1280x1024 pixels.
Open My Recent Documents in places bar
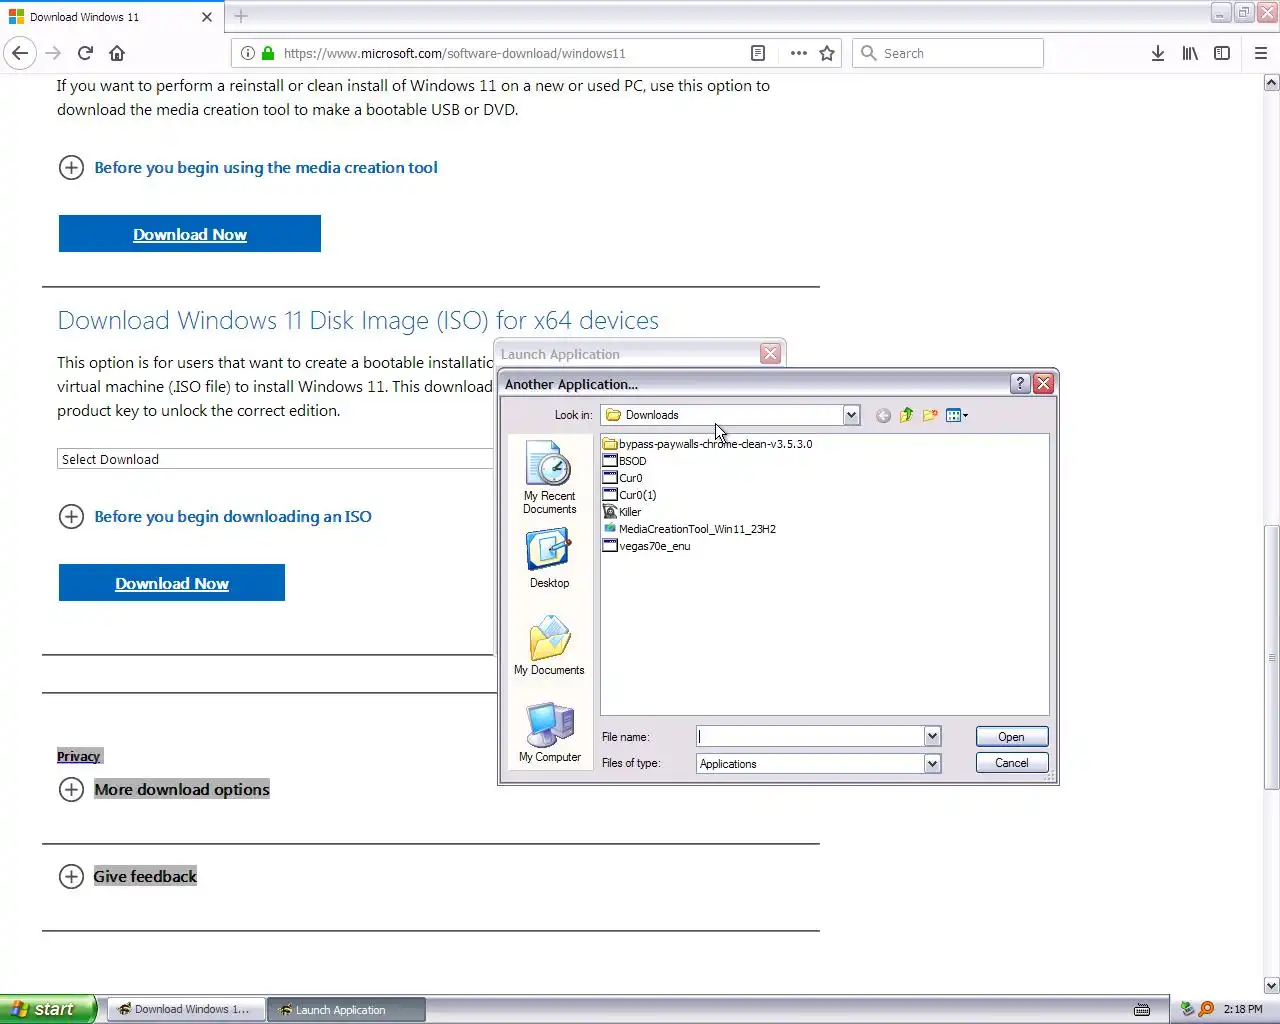coord(549,478)
